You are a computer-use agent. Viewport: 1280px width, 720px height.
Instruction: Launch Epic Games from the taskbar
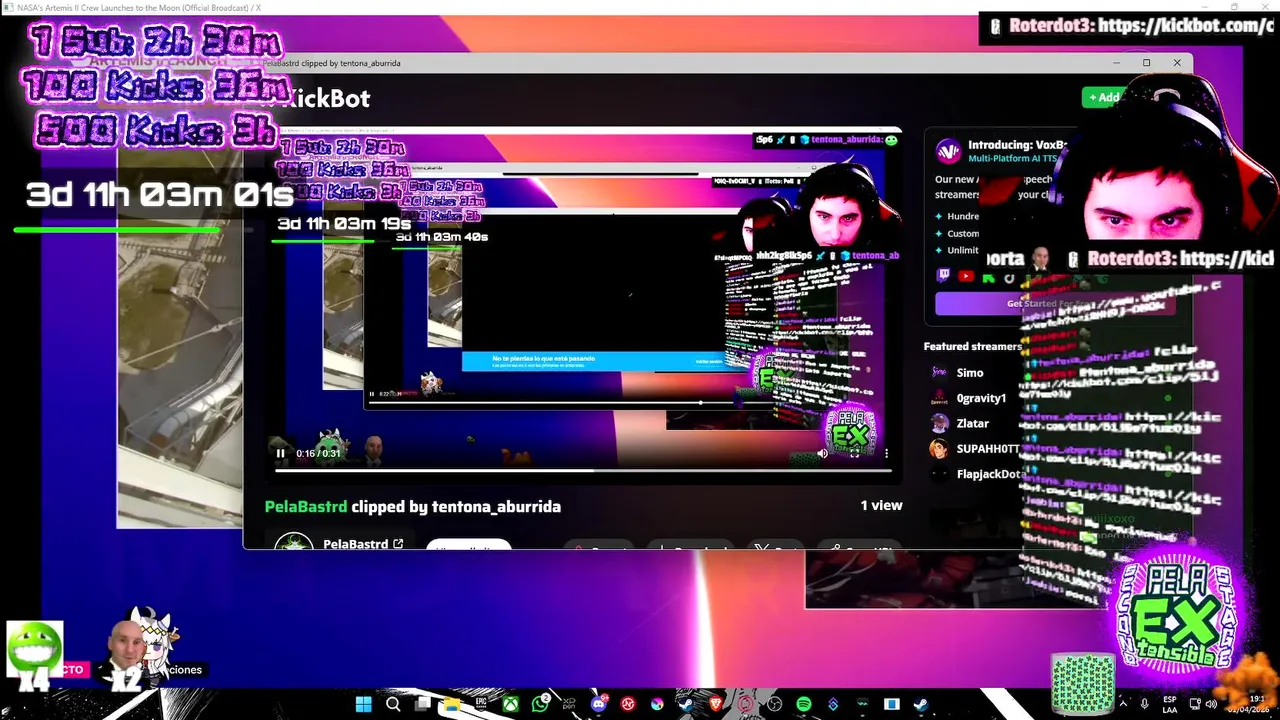tap(482, 704)
